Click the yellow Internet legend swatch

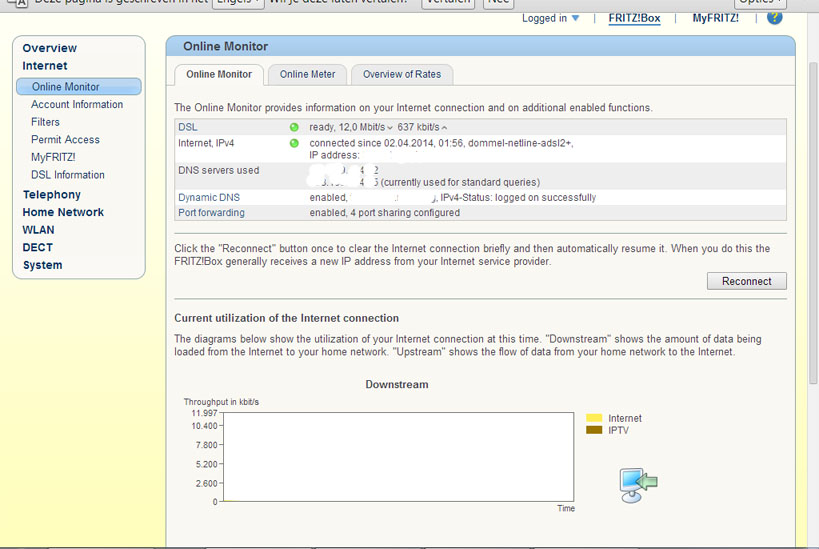[x=594, y=418]
